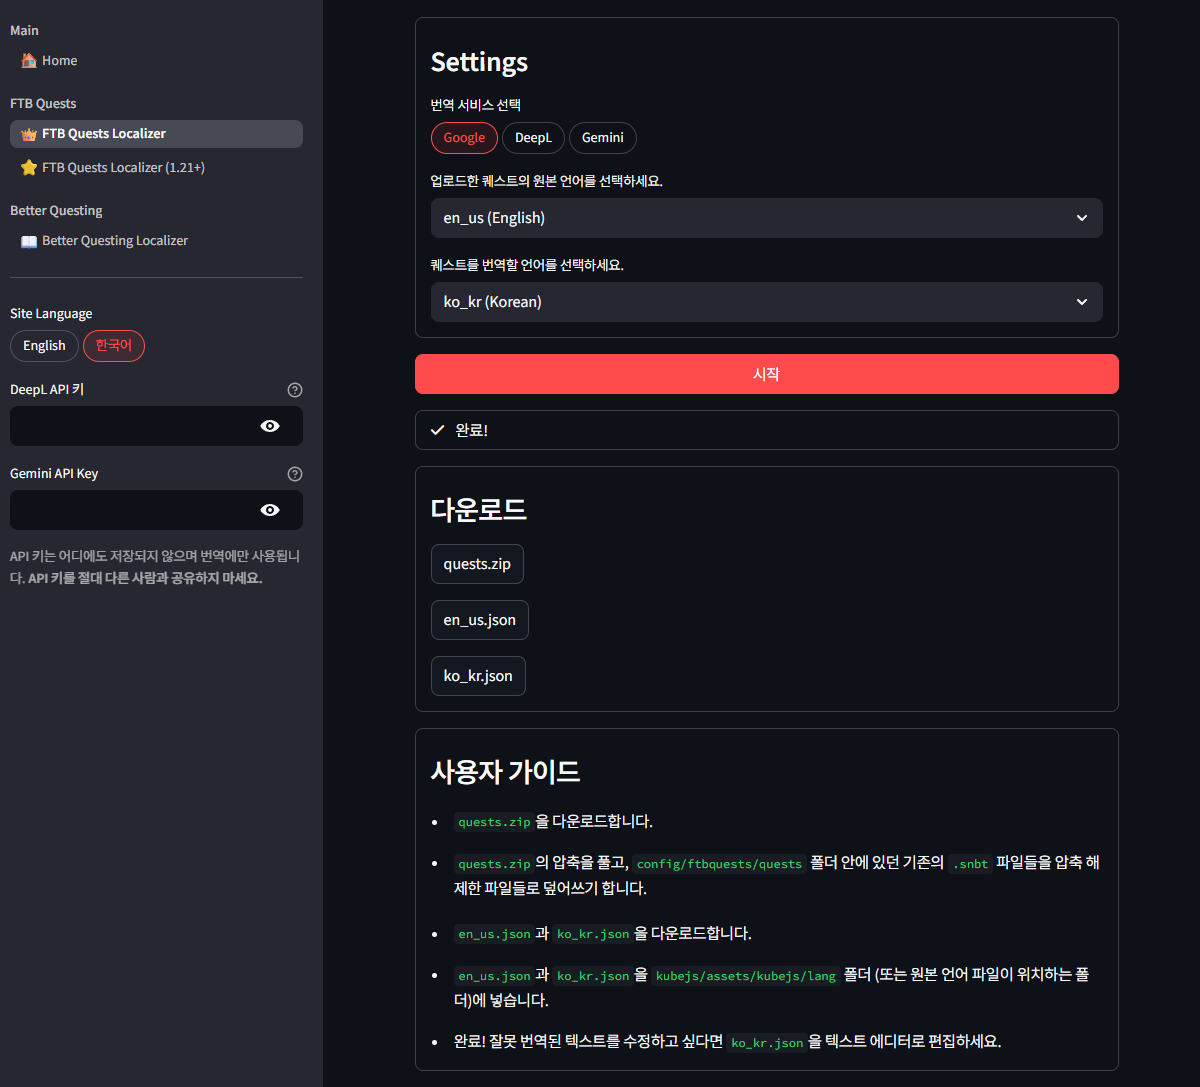
Task: Choose Google translation service
Action: coord(464,138)
